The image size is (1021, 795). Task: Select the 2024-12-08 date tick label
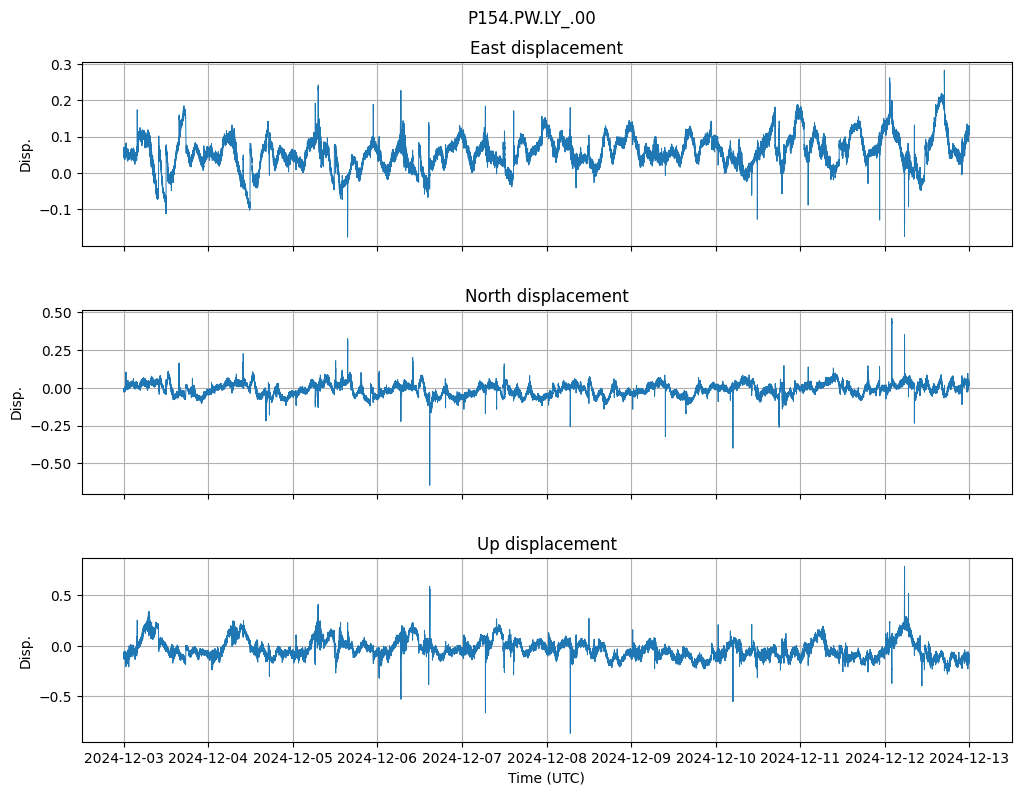coord(547,759)
